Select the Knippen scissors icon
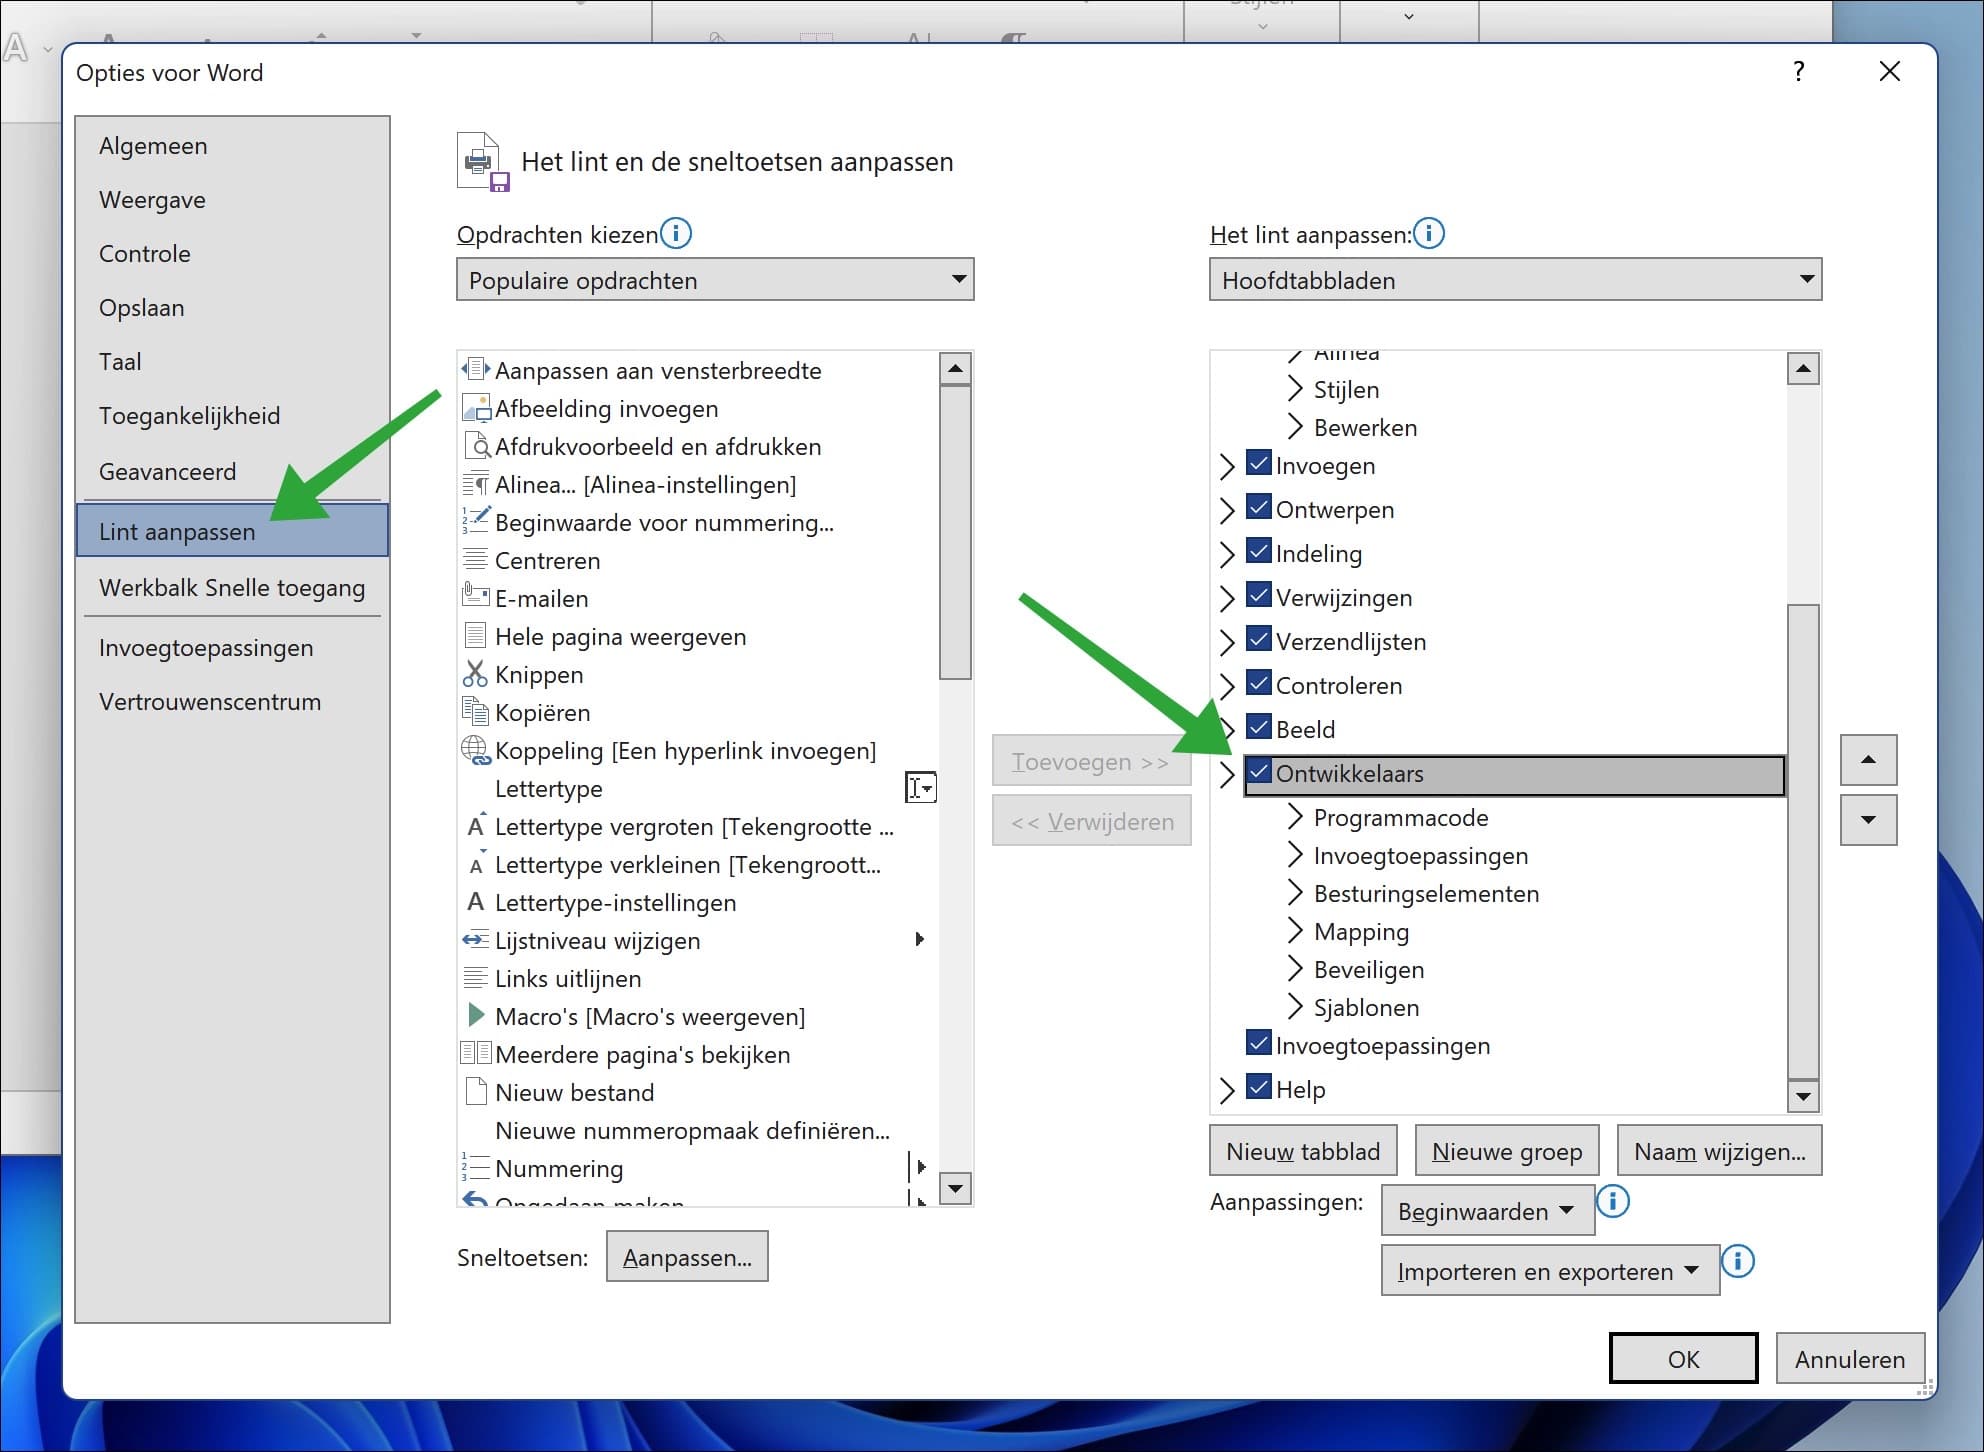Image resolution: width=1984 pixels, height=1452 pixels. pos(474,674)
